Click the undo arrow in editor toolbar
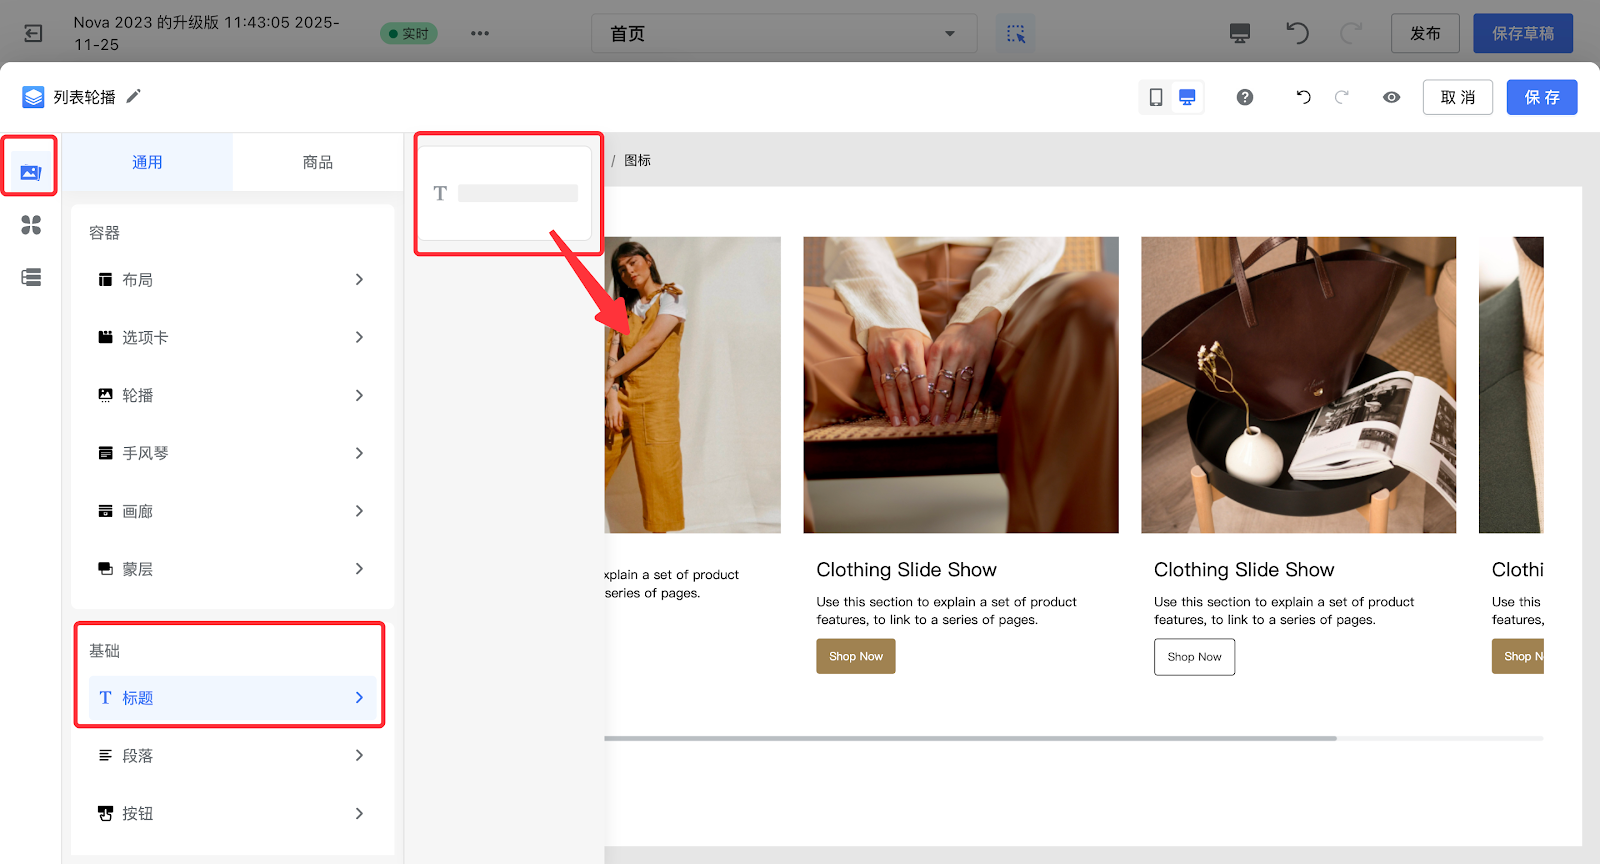 1303,97
